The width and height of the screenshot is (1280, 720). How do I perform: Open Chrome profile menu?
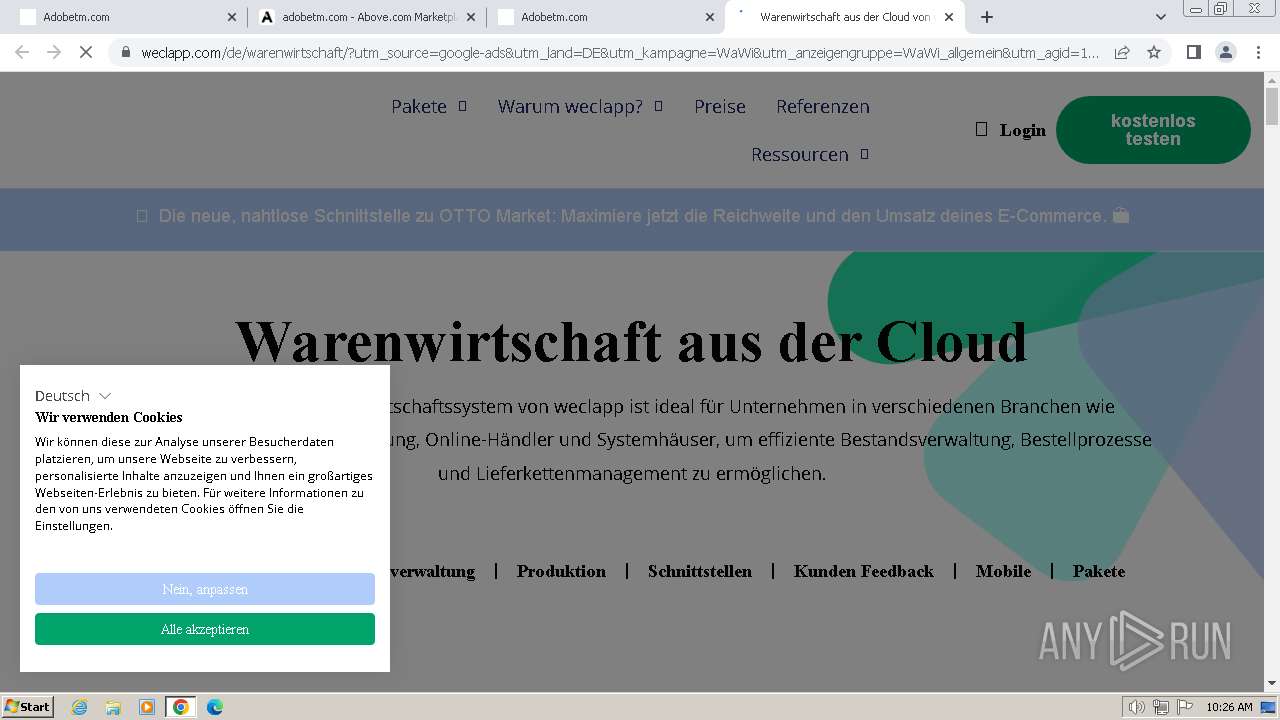[1225, 52]
